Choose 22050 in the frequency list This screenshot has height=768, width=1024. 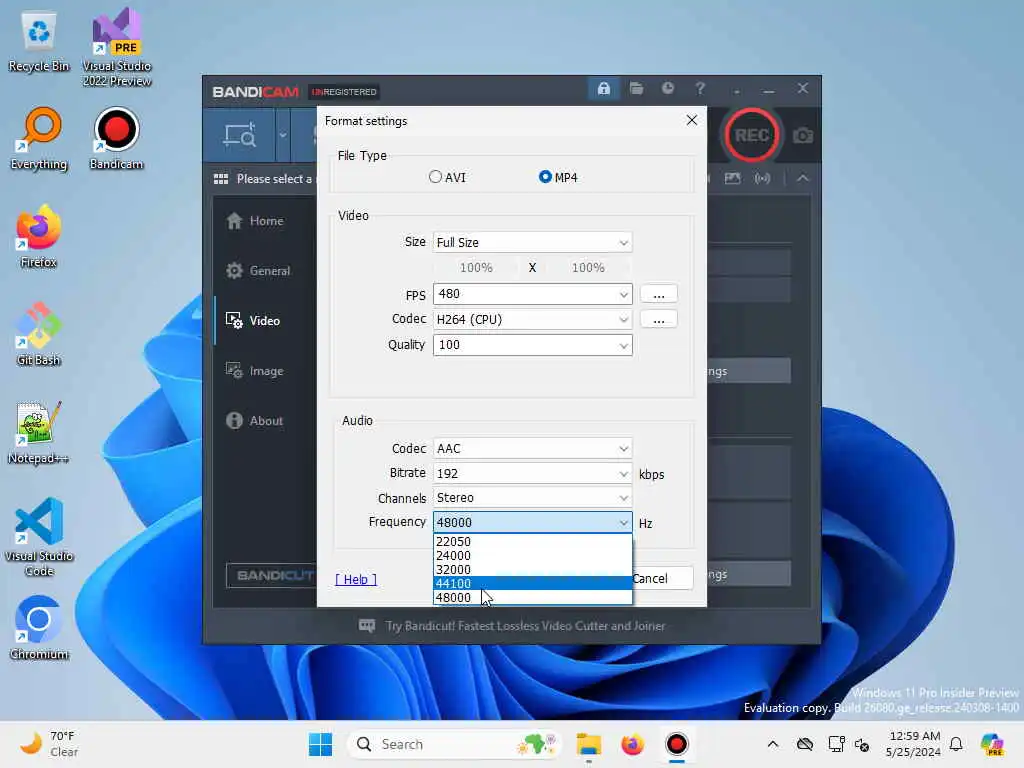pyautogui.click(x=532, y=541)
